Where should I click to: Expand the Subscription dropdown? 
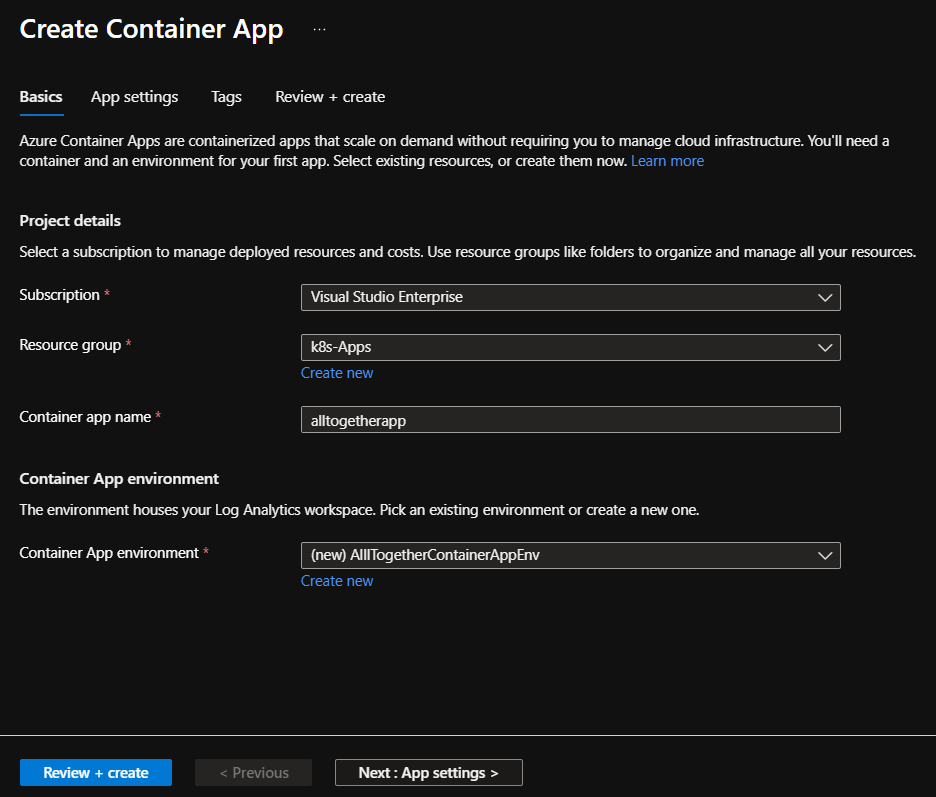pos(570,297)
